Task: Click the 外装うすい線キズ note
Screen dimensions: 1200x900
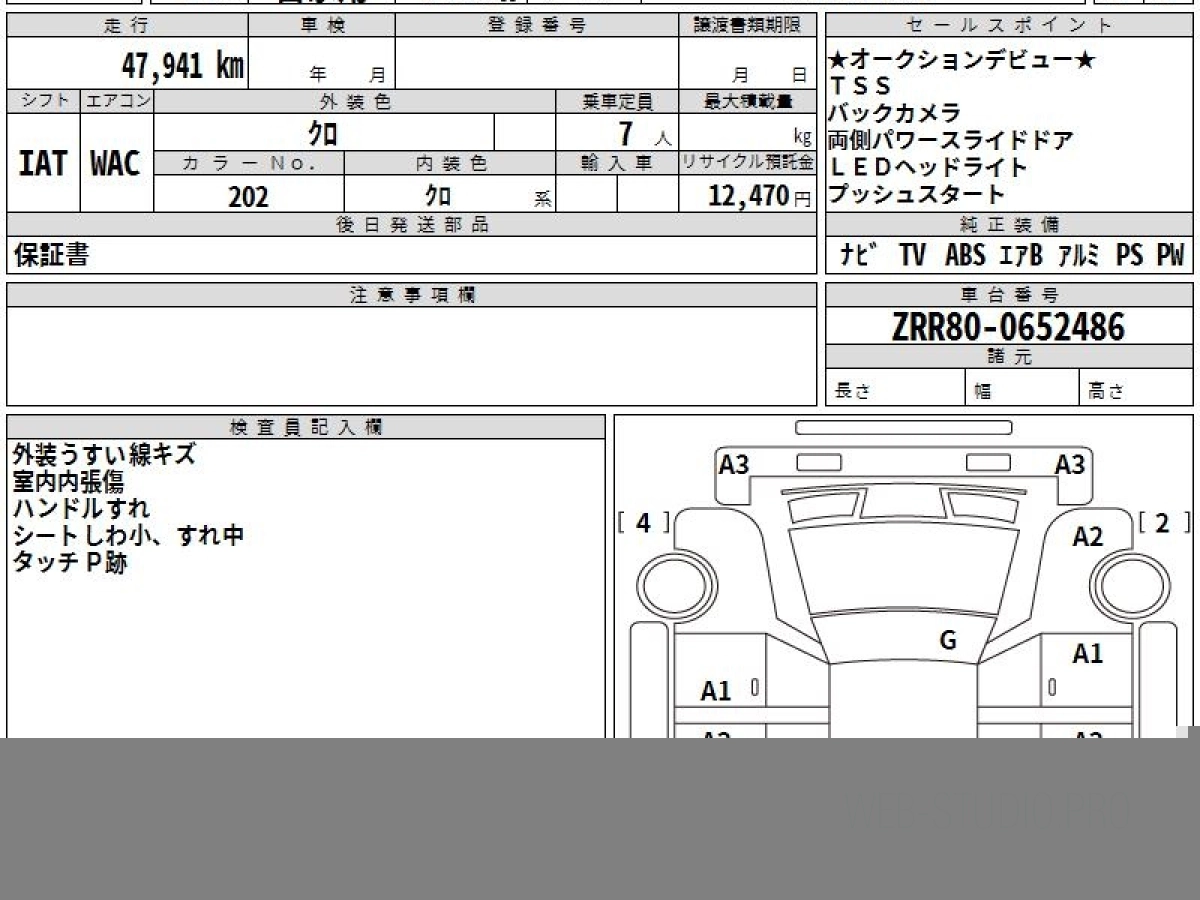Action: [x=104, y=455]
